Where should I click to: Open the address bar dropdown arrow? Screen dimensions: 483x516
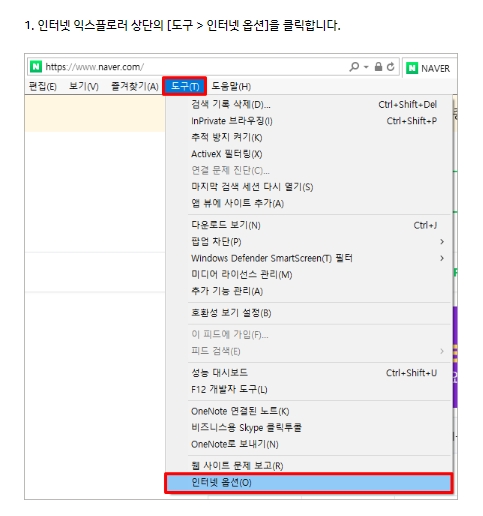[366, 67]
